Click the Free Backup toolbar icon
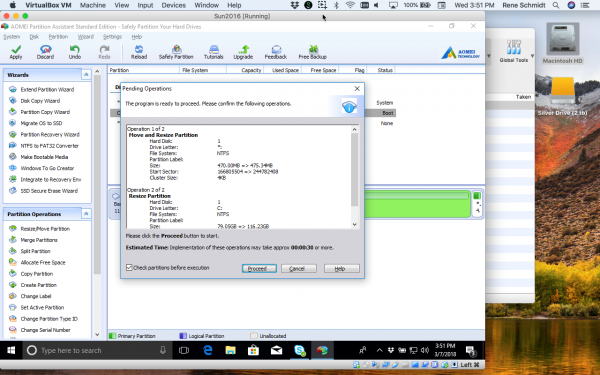The width and height of the screenshot is (600, 375). tap(313, 52)
